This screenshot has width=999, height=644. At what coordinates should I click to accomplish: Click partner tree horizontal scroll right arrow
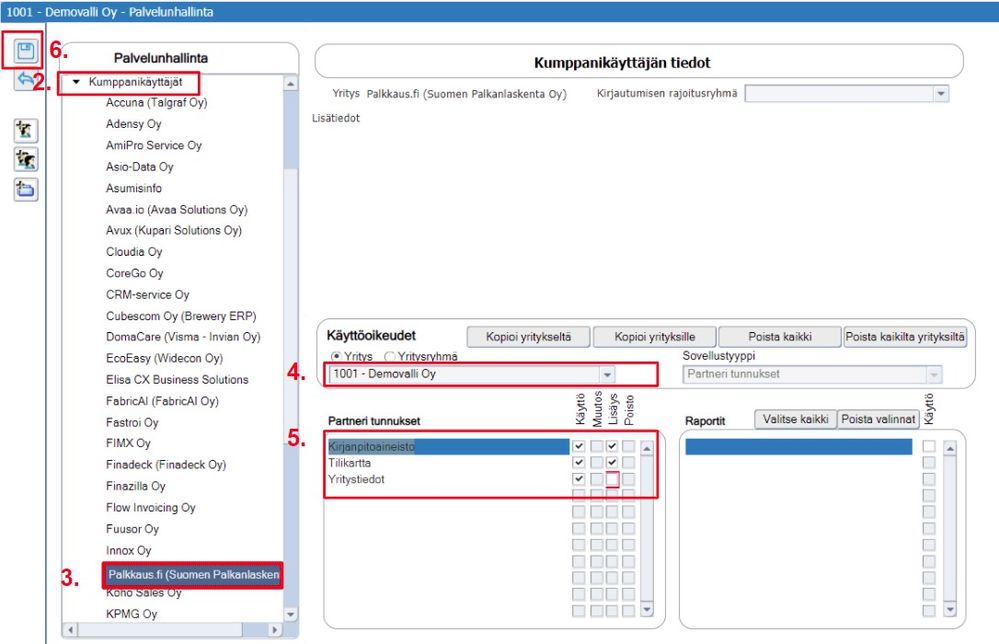(x=275, y=630)
